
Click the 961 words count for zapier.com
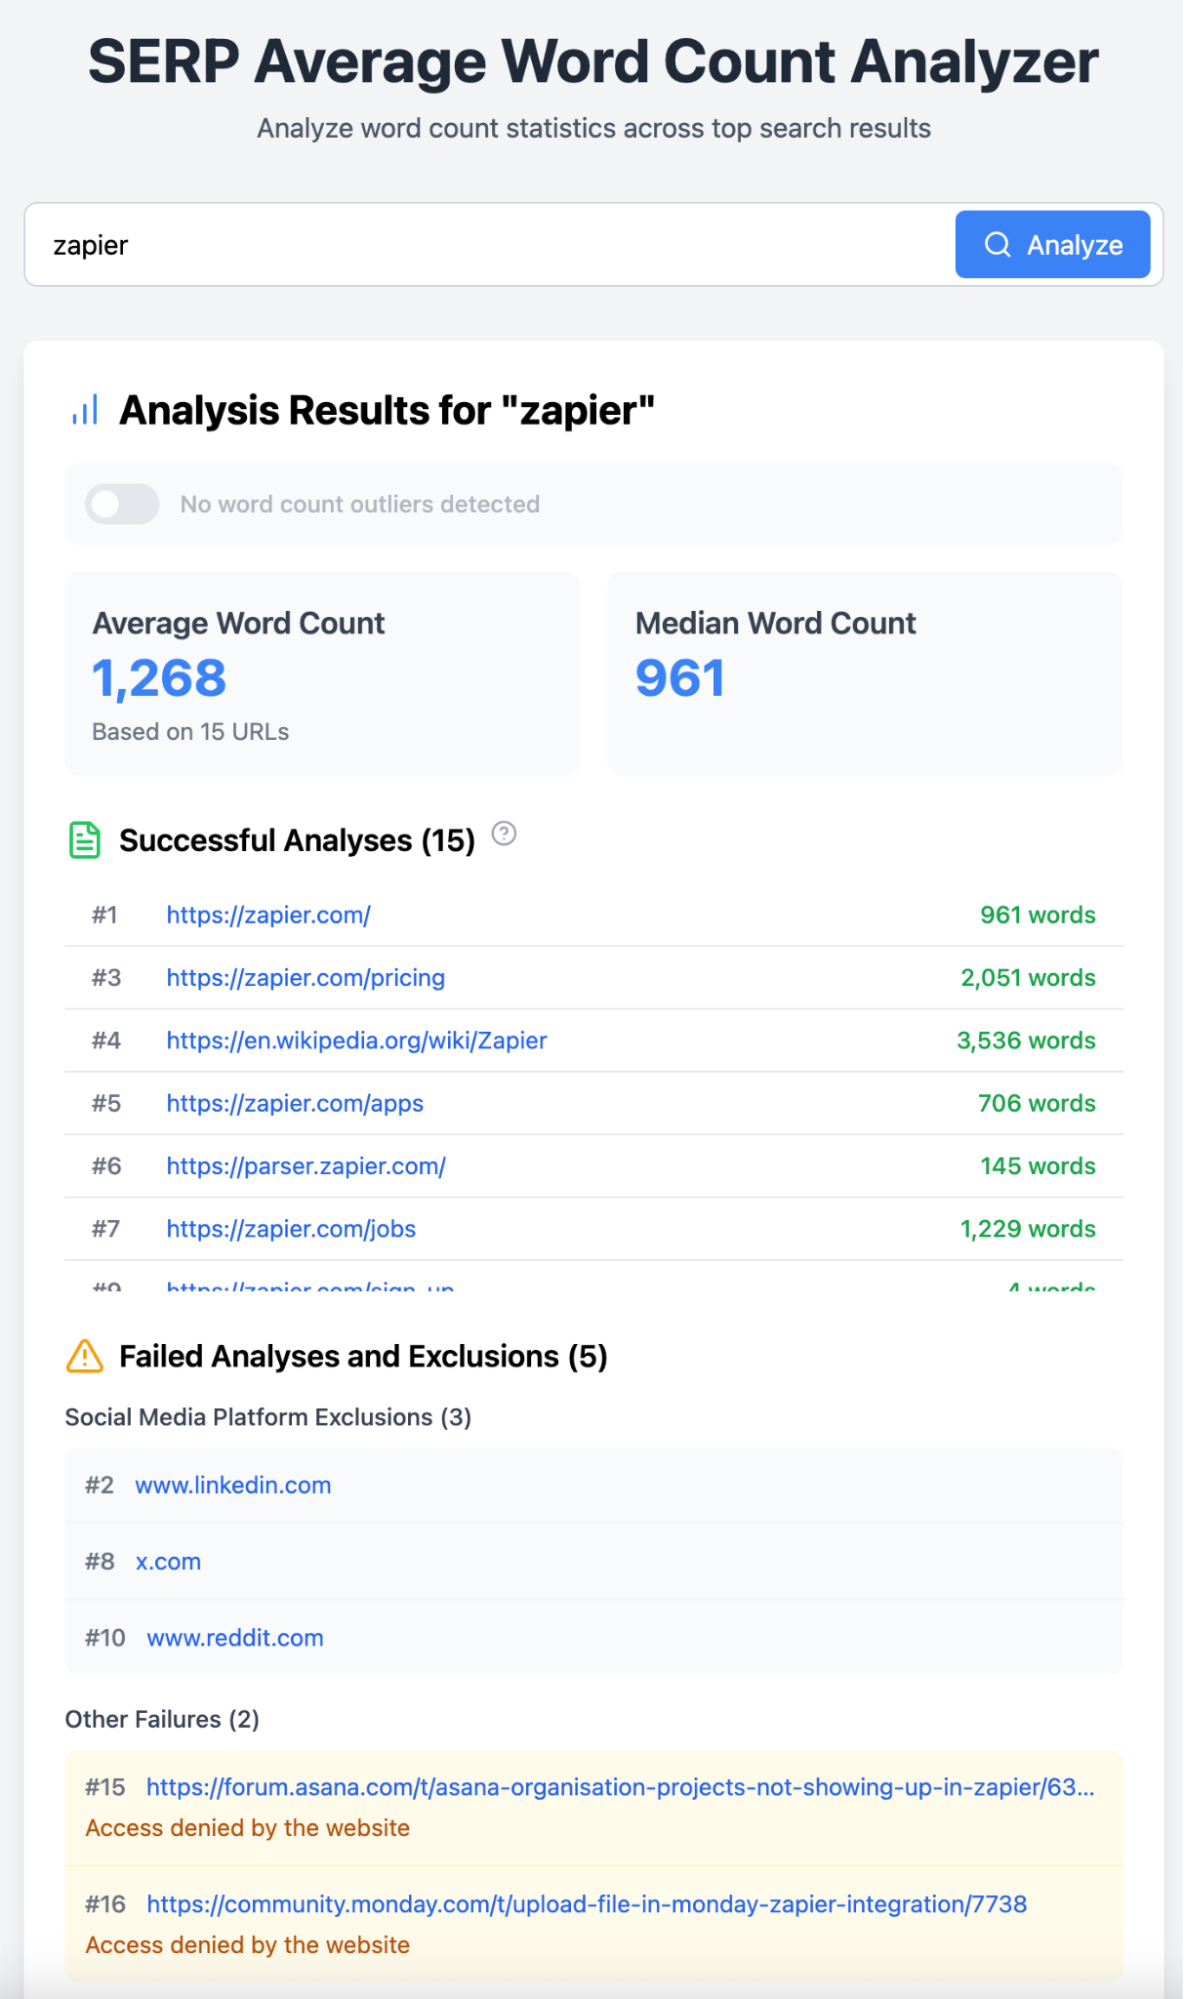coord(1037,915)
